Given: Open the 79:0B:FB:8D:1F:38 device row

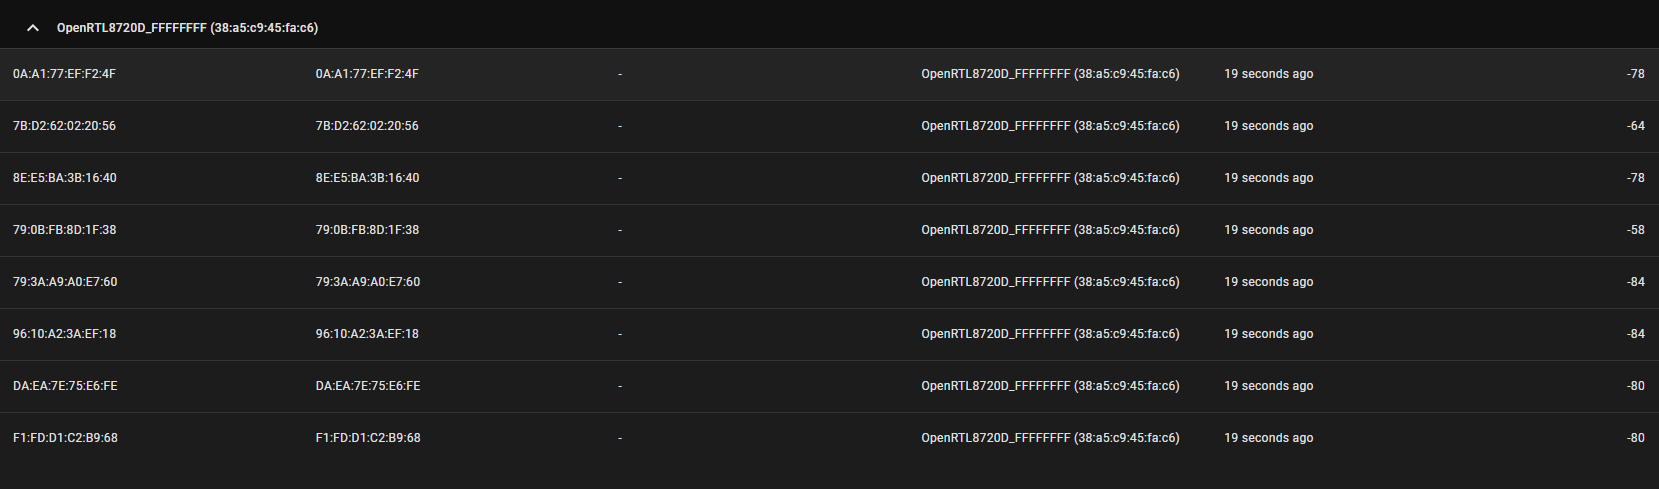Looking at the screenshot, I should pyautogui.click(x=65, y=230).
